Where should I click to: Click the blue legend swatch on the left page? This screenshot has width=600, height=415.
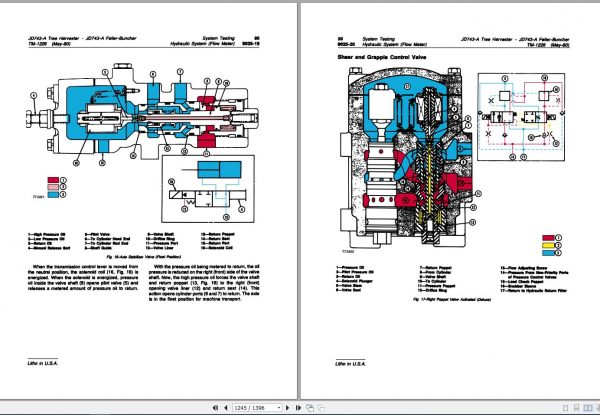coord(53,194)
